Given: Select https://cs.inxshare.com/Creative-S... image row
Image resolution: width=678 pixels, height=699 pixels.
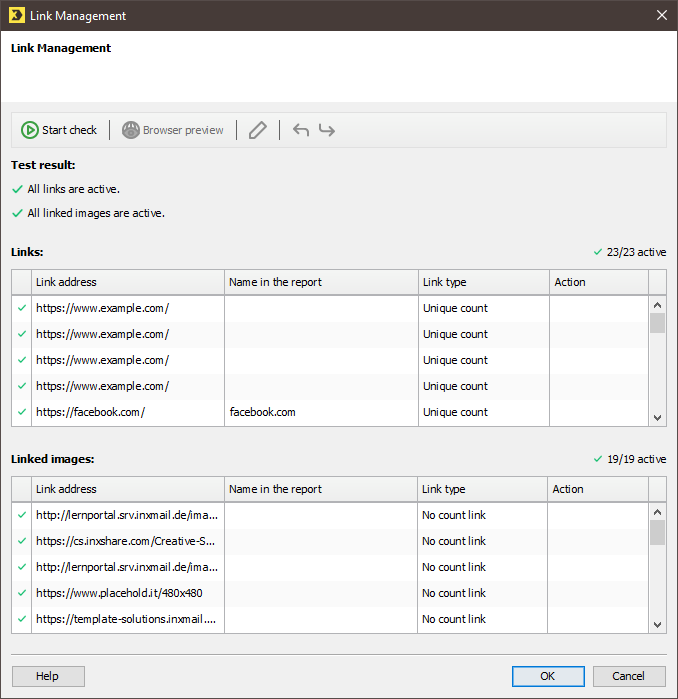Looking at the screenshot, I should [330, 541].
